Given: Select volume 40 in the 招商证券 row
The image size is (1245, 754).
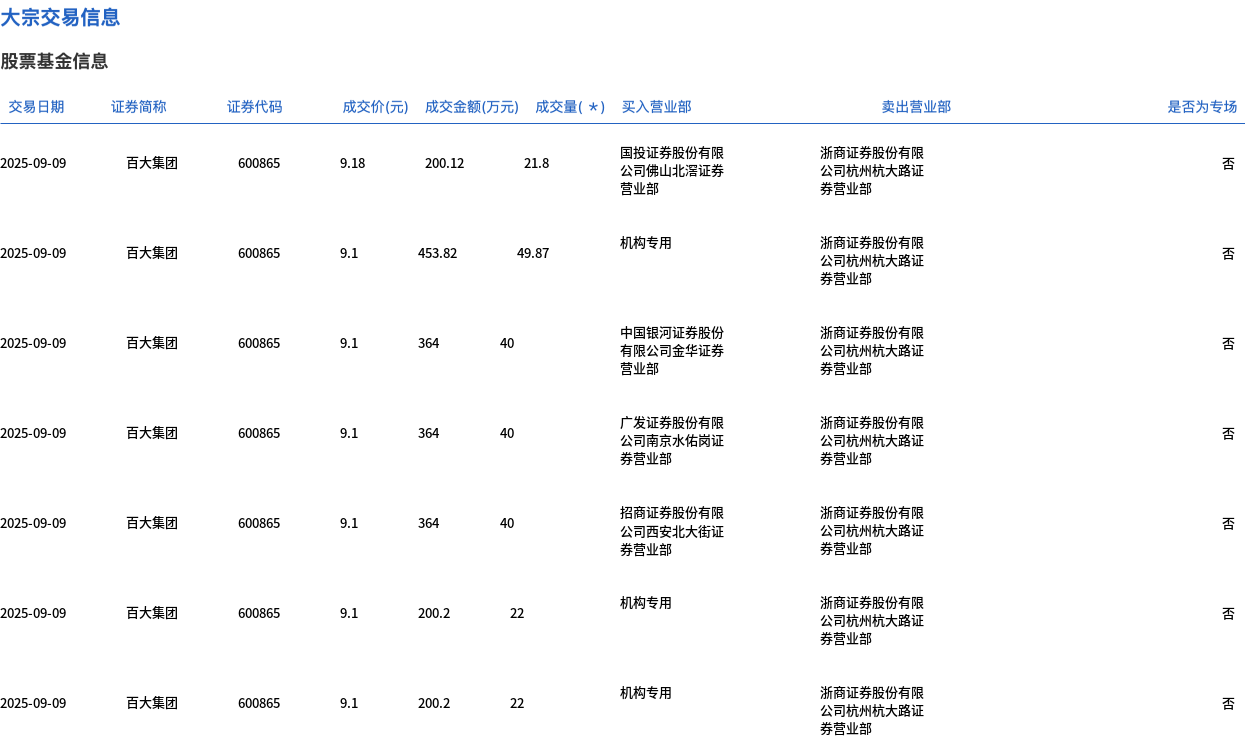Looking at the screenshot, I should (507, 523).
